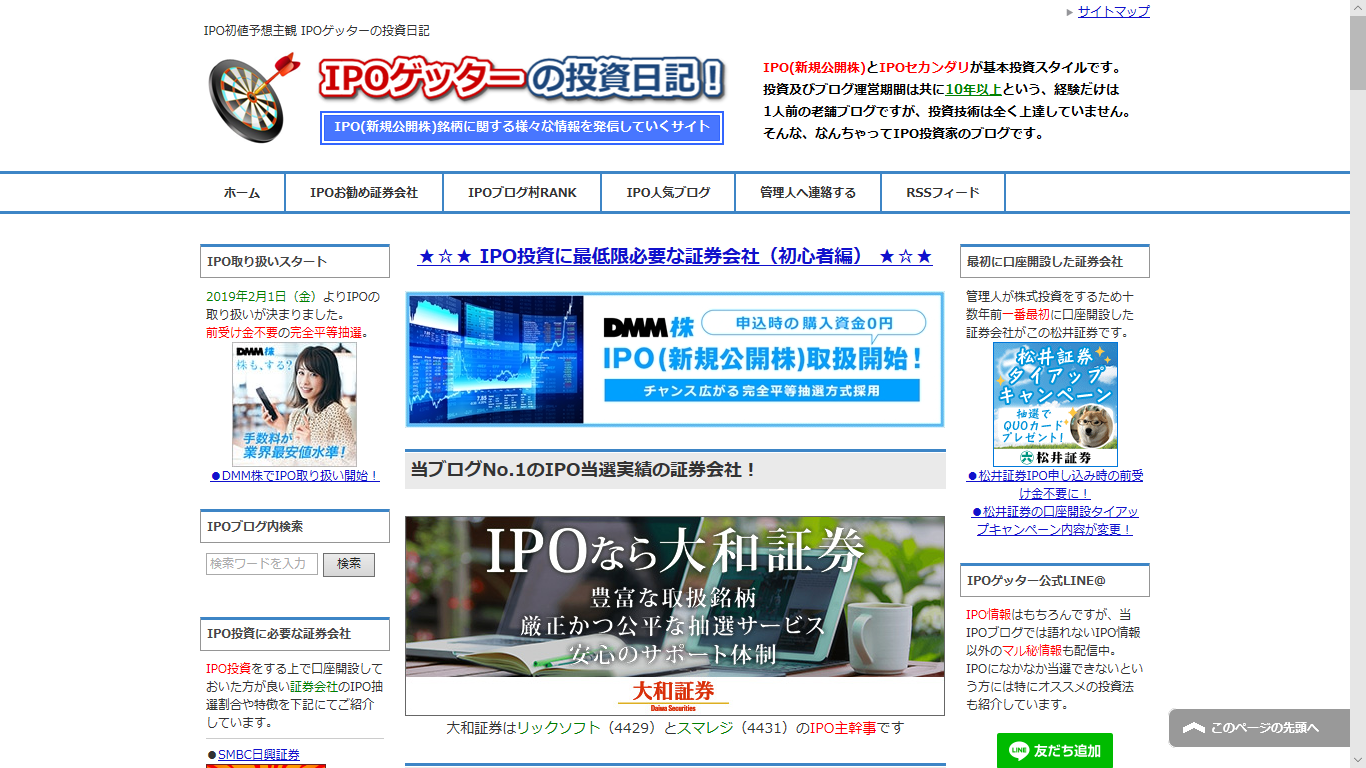Click the IPOブログ内検索 sidebar heading
Image resolution: width=1366 pixels, height=768 pixels.
(x=295, y=526)
